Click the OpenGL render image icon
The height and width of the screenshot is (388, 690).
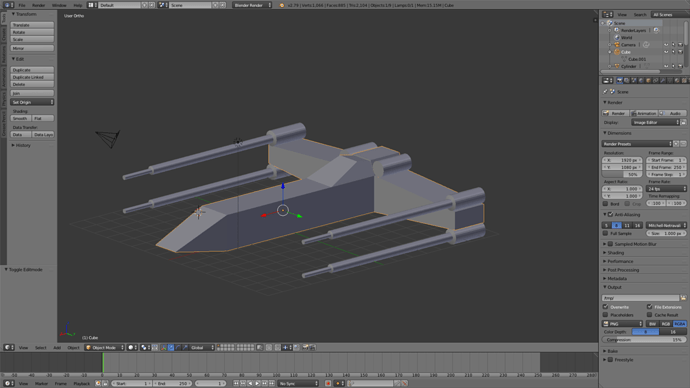305,348
